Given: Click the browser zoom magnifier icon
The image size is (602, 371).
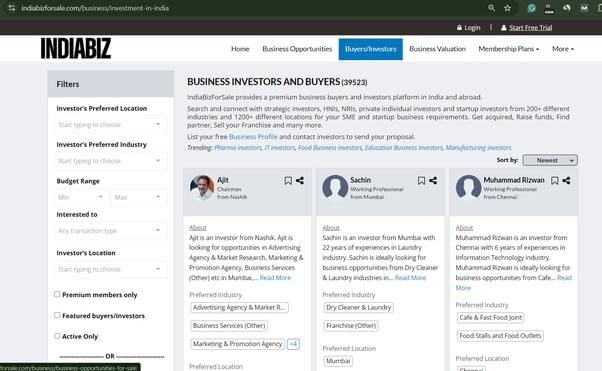Looking at the screenshot, I should 491,8.
